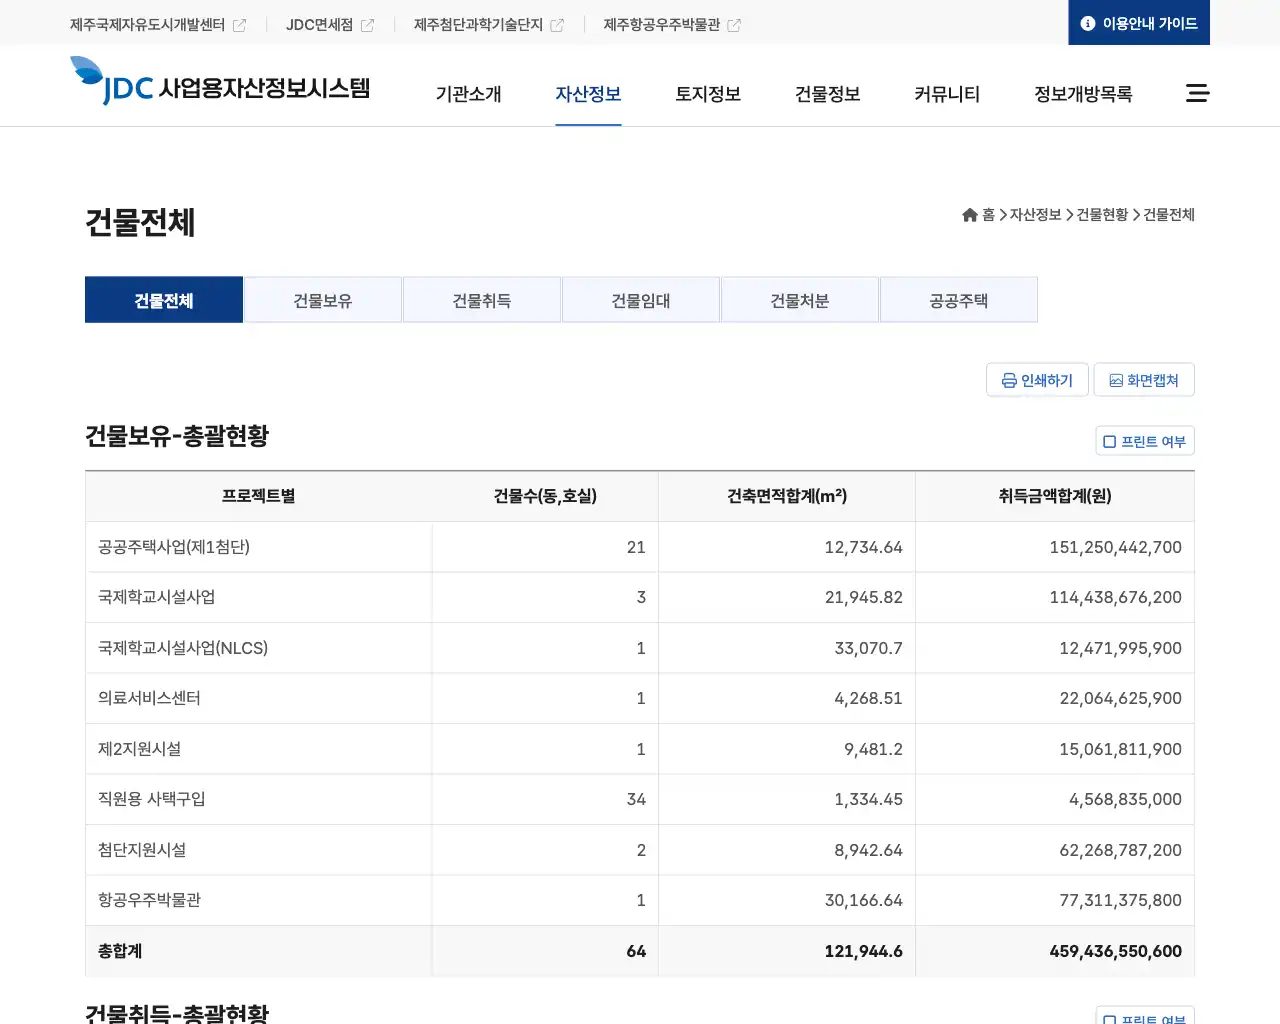Switch to the 건물처분 tab
The width and height of the screenshot is (1280, 1024).
point(800,300)
